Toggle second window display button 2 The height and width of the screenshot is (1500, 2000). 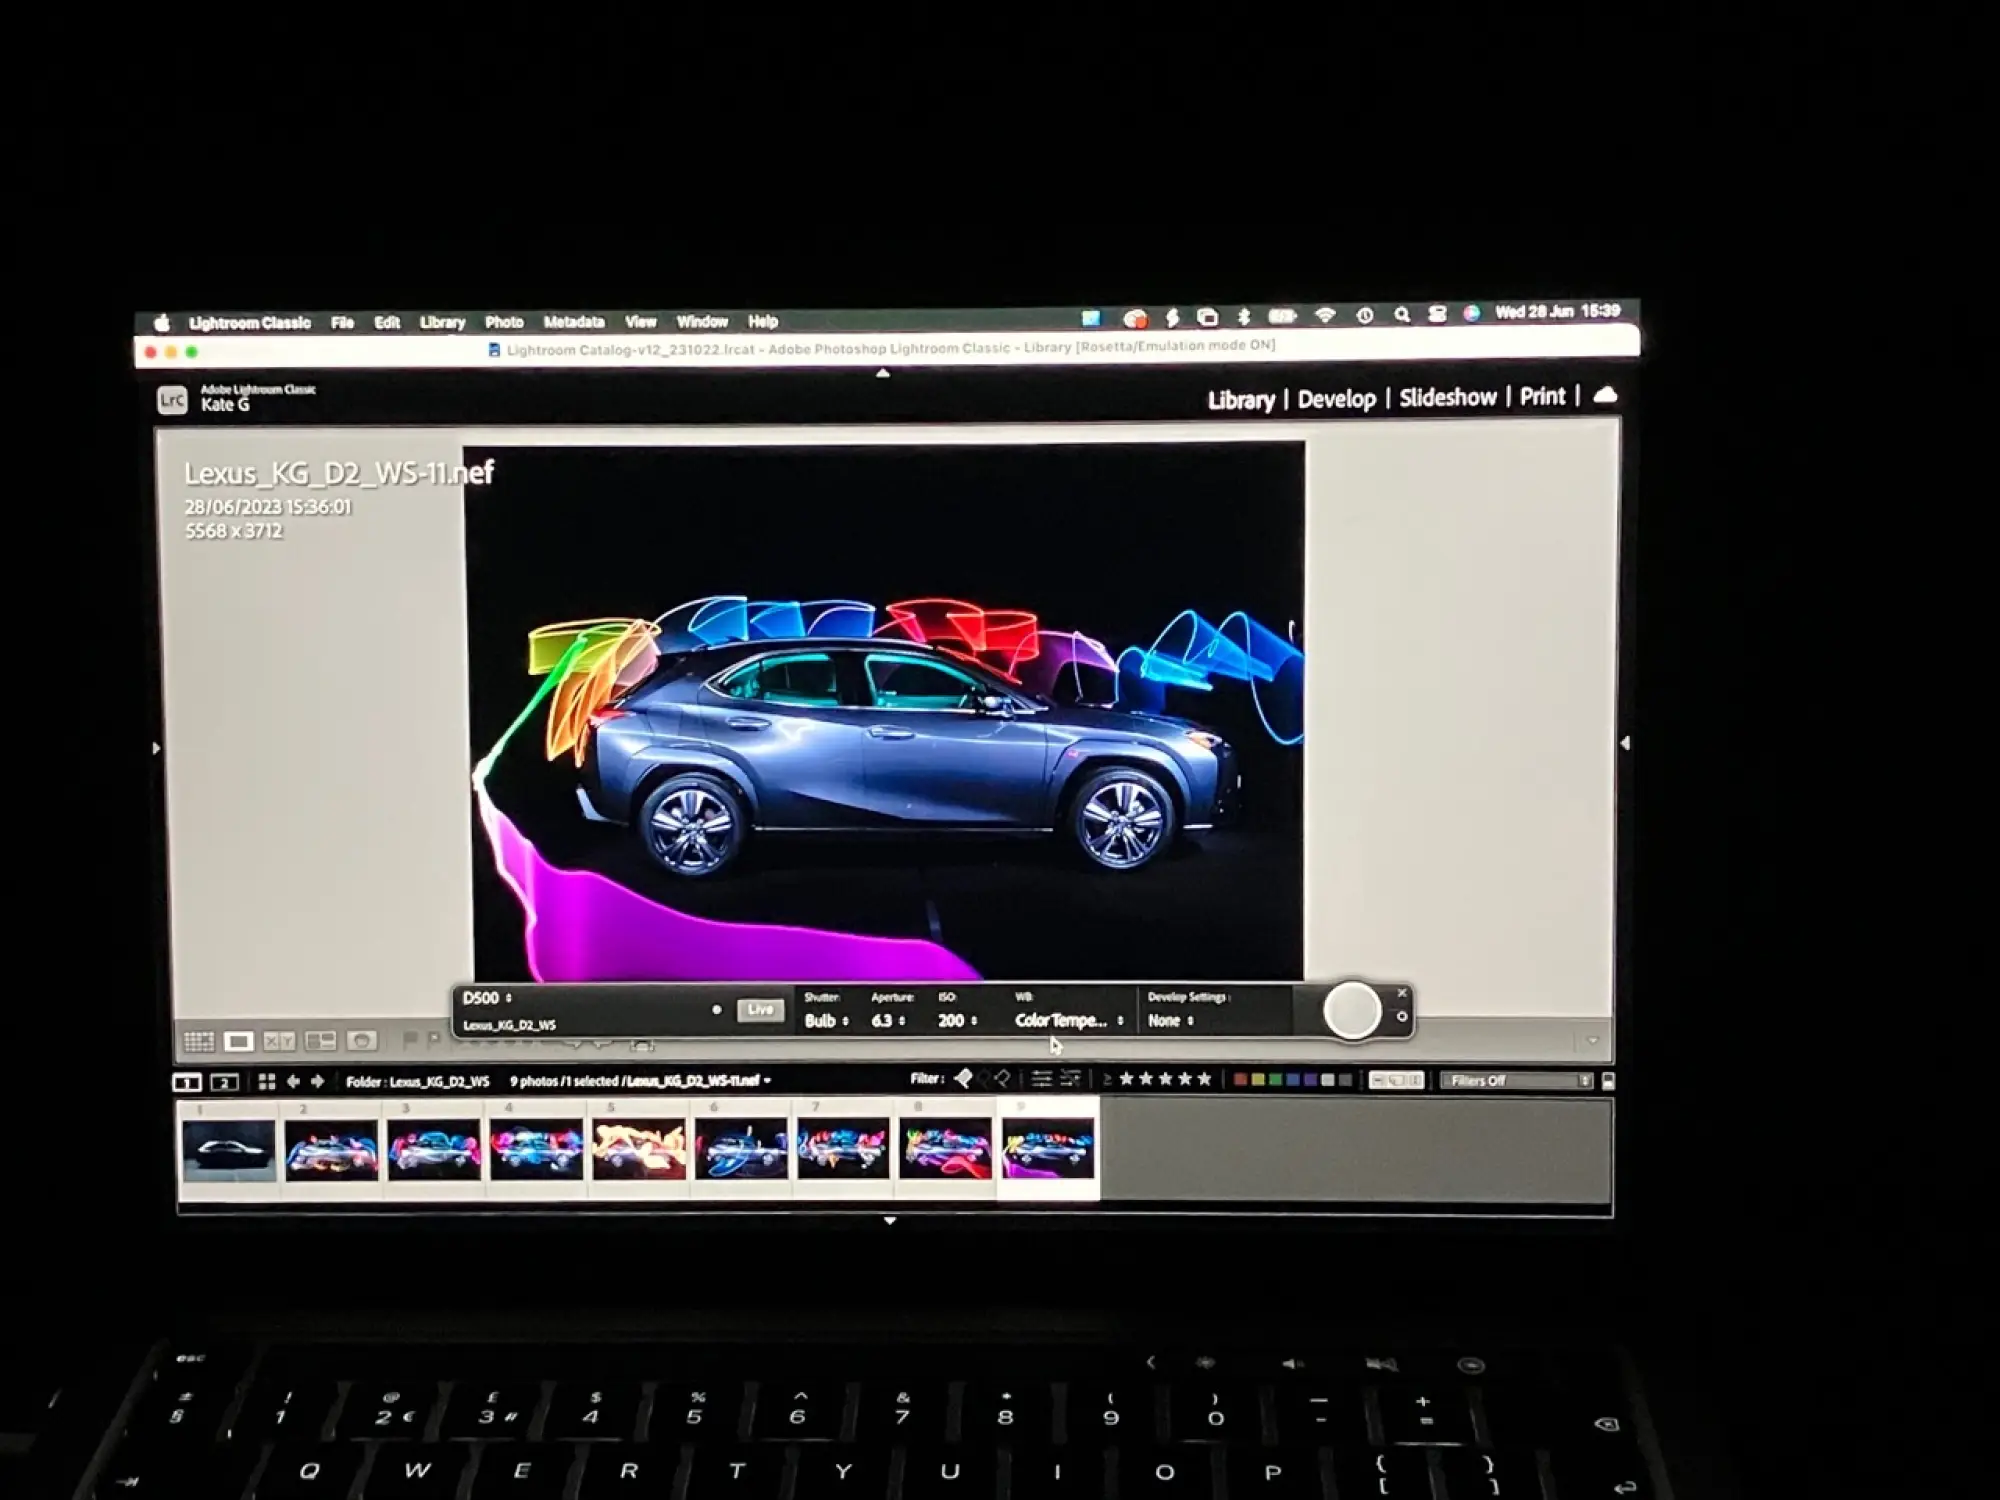(x=224, y=1082)
